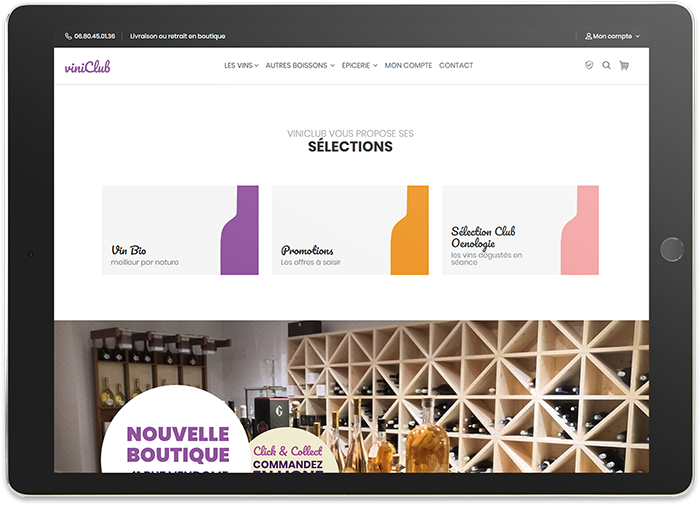Click 'meilleur par nature' subtitle

coord(145,262)
